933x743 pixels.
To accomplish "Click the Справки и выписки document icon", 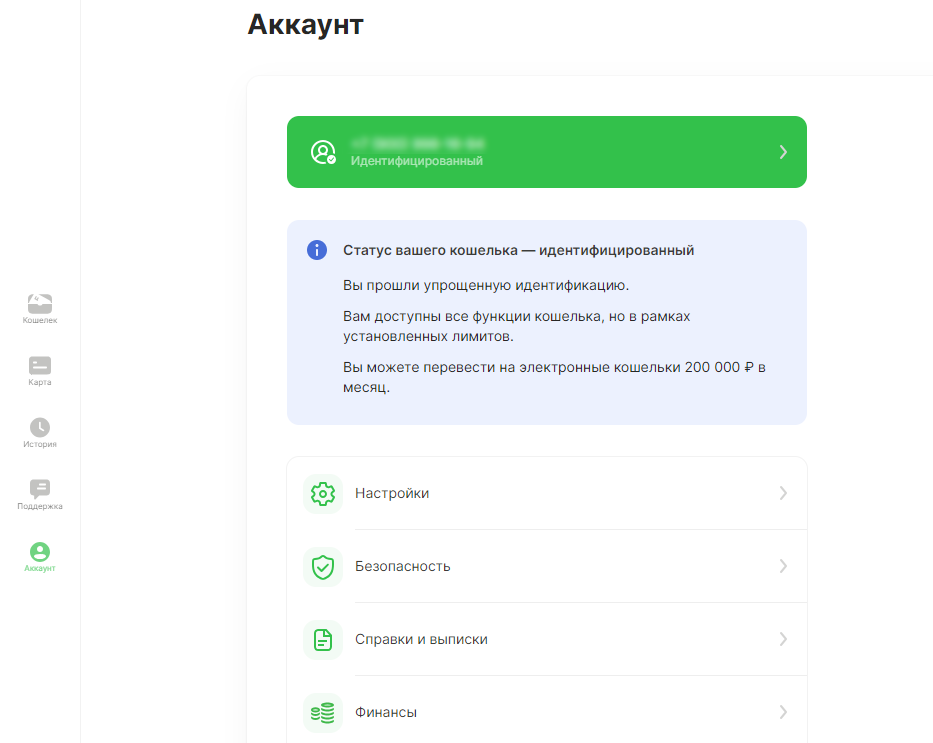I will point(323,640).
